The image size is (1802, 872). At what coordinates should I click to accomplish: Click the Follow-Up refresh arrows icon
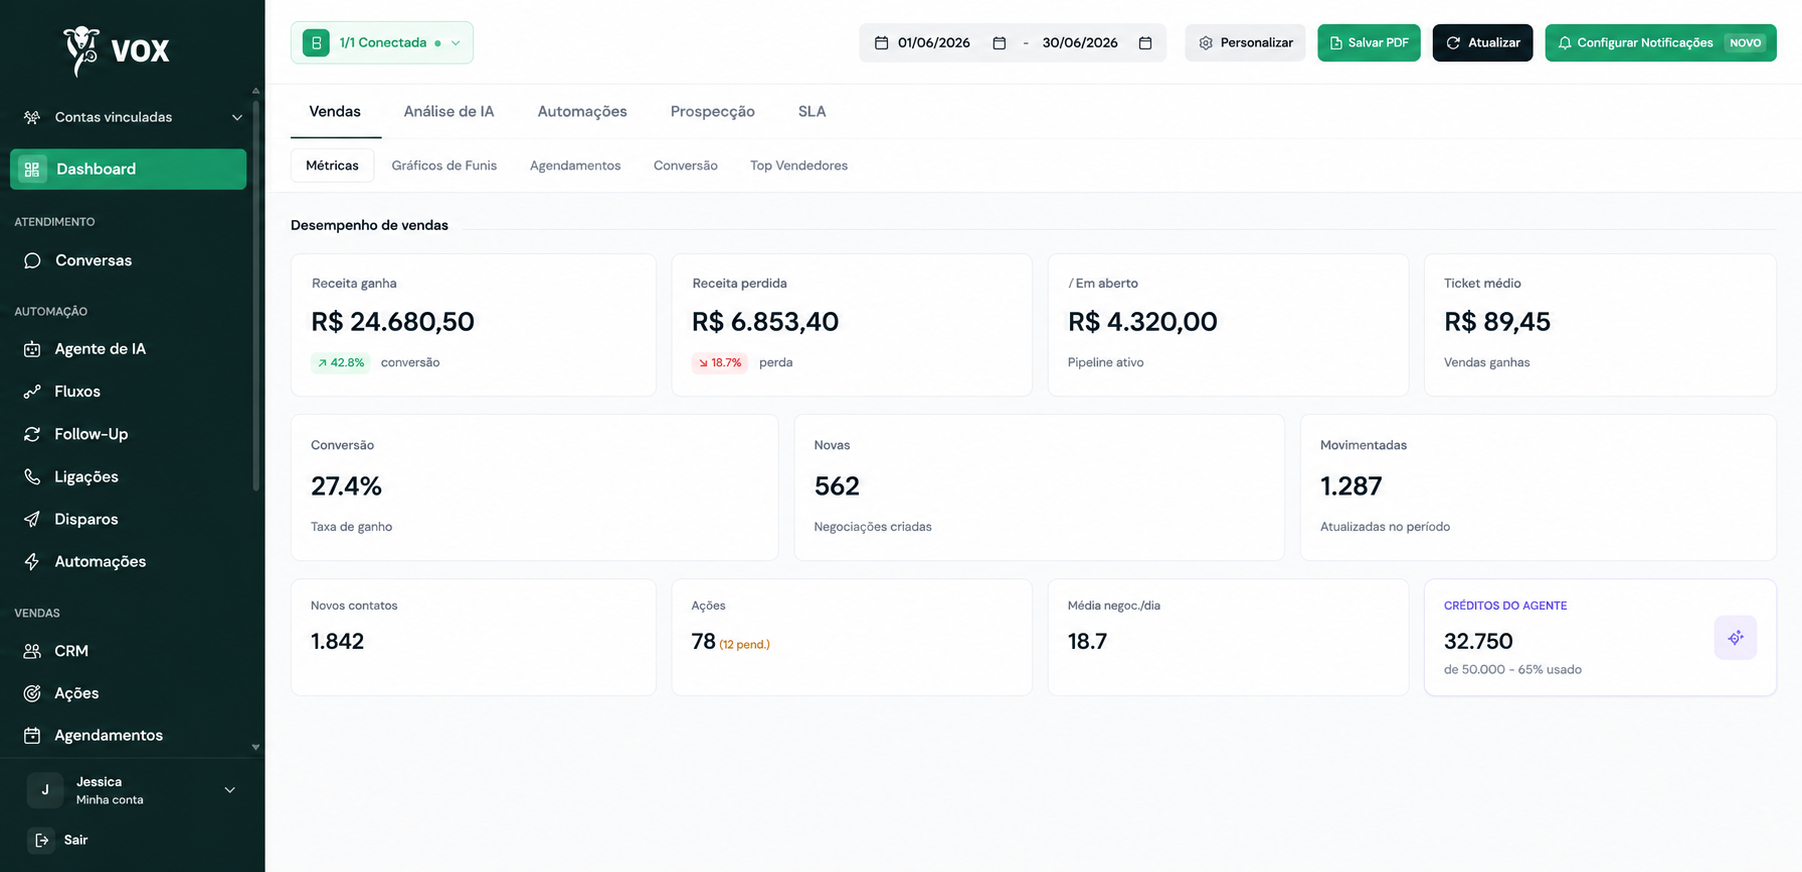click(x=32, y=434)
